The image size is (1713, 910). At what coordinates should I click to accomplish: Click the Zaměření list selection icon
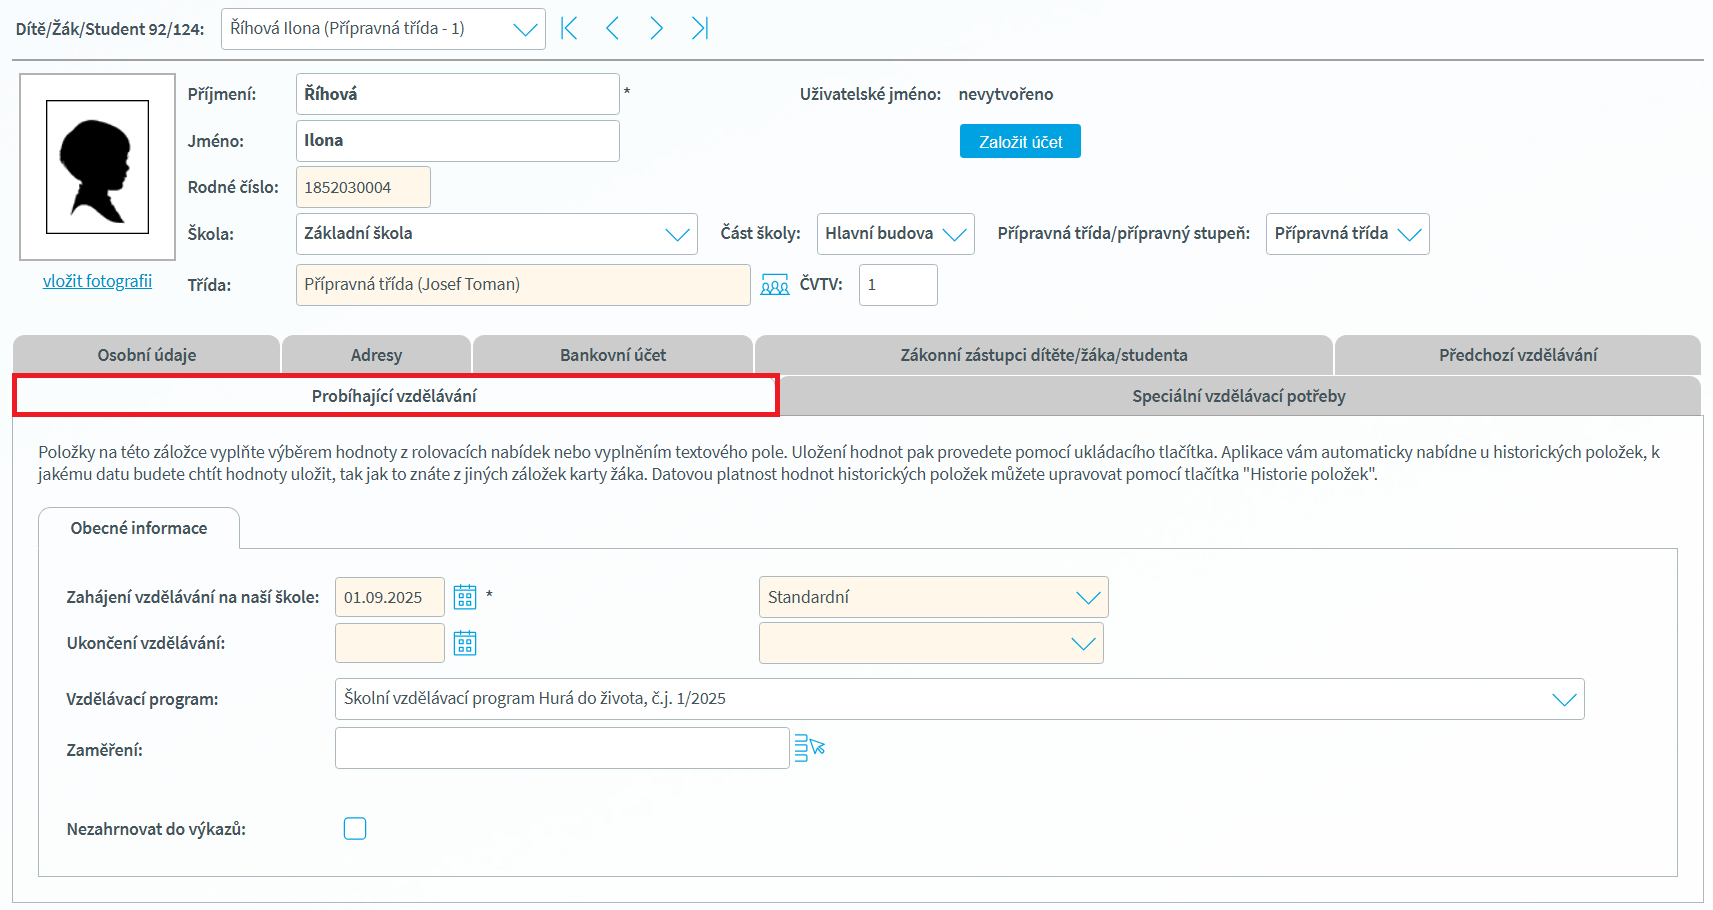point(809,748)
